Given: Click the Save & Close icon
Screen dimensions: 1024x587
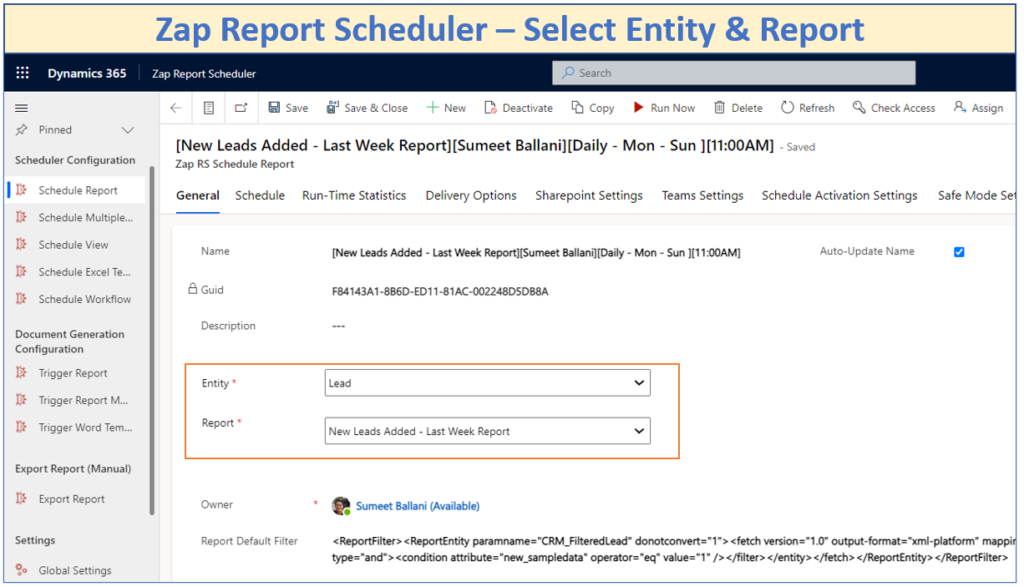Looking at the screenshot, I should tap(333, 108).
